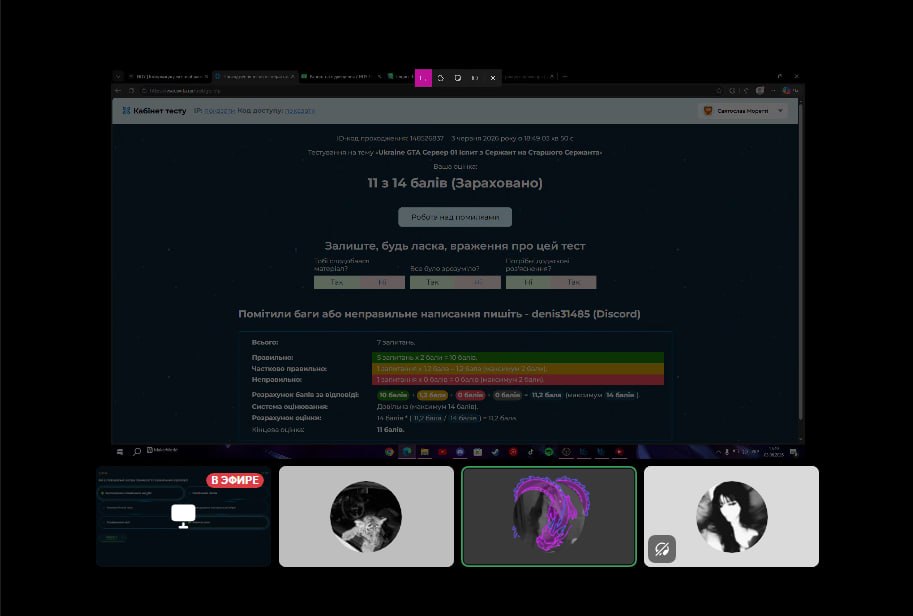Expand the Святослав Мосетті user menu

(742, 111)
